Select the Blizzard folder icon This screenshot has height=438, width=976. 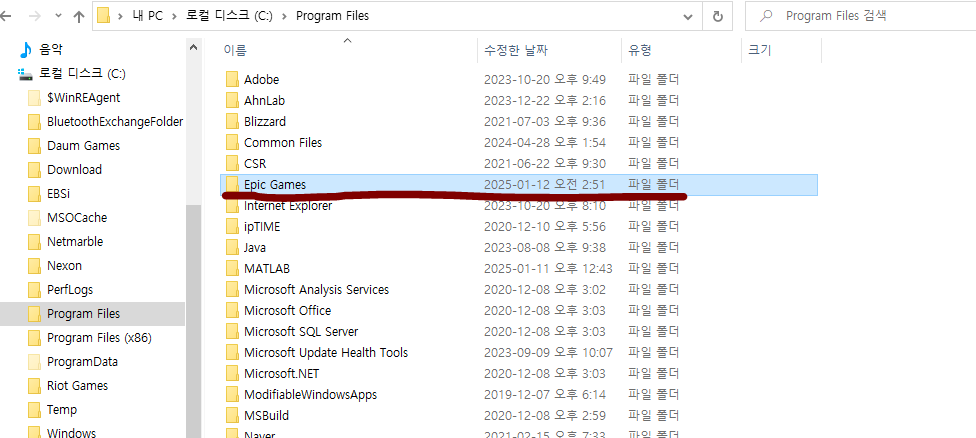click(232, 121)
